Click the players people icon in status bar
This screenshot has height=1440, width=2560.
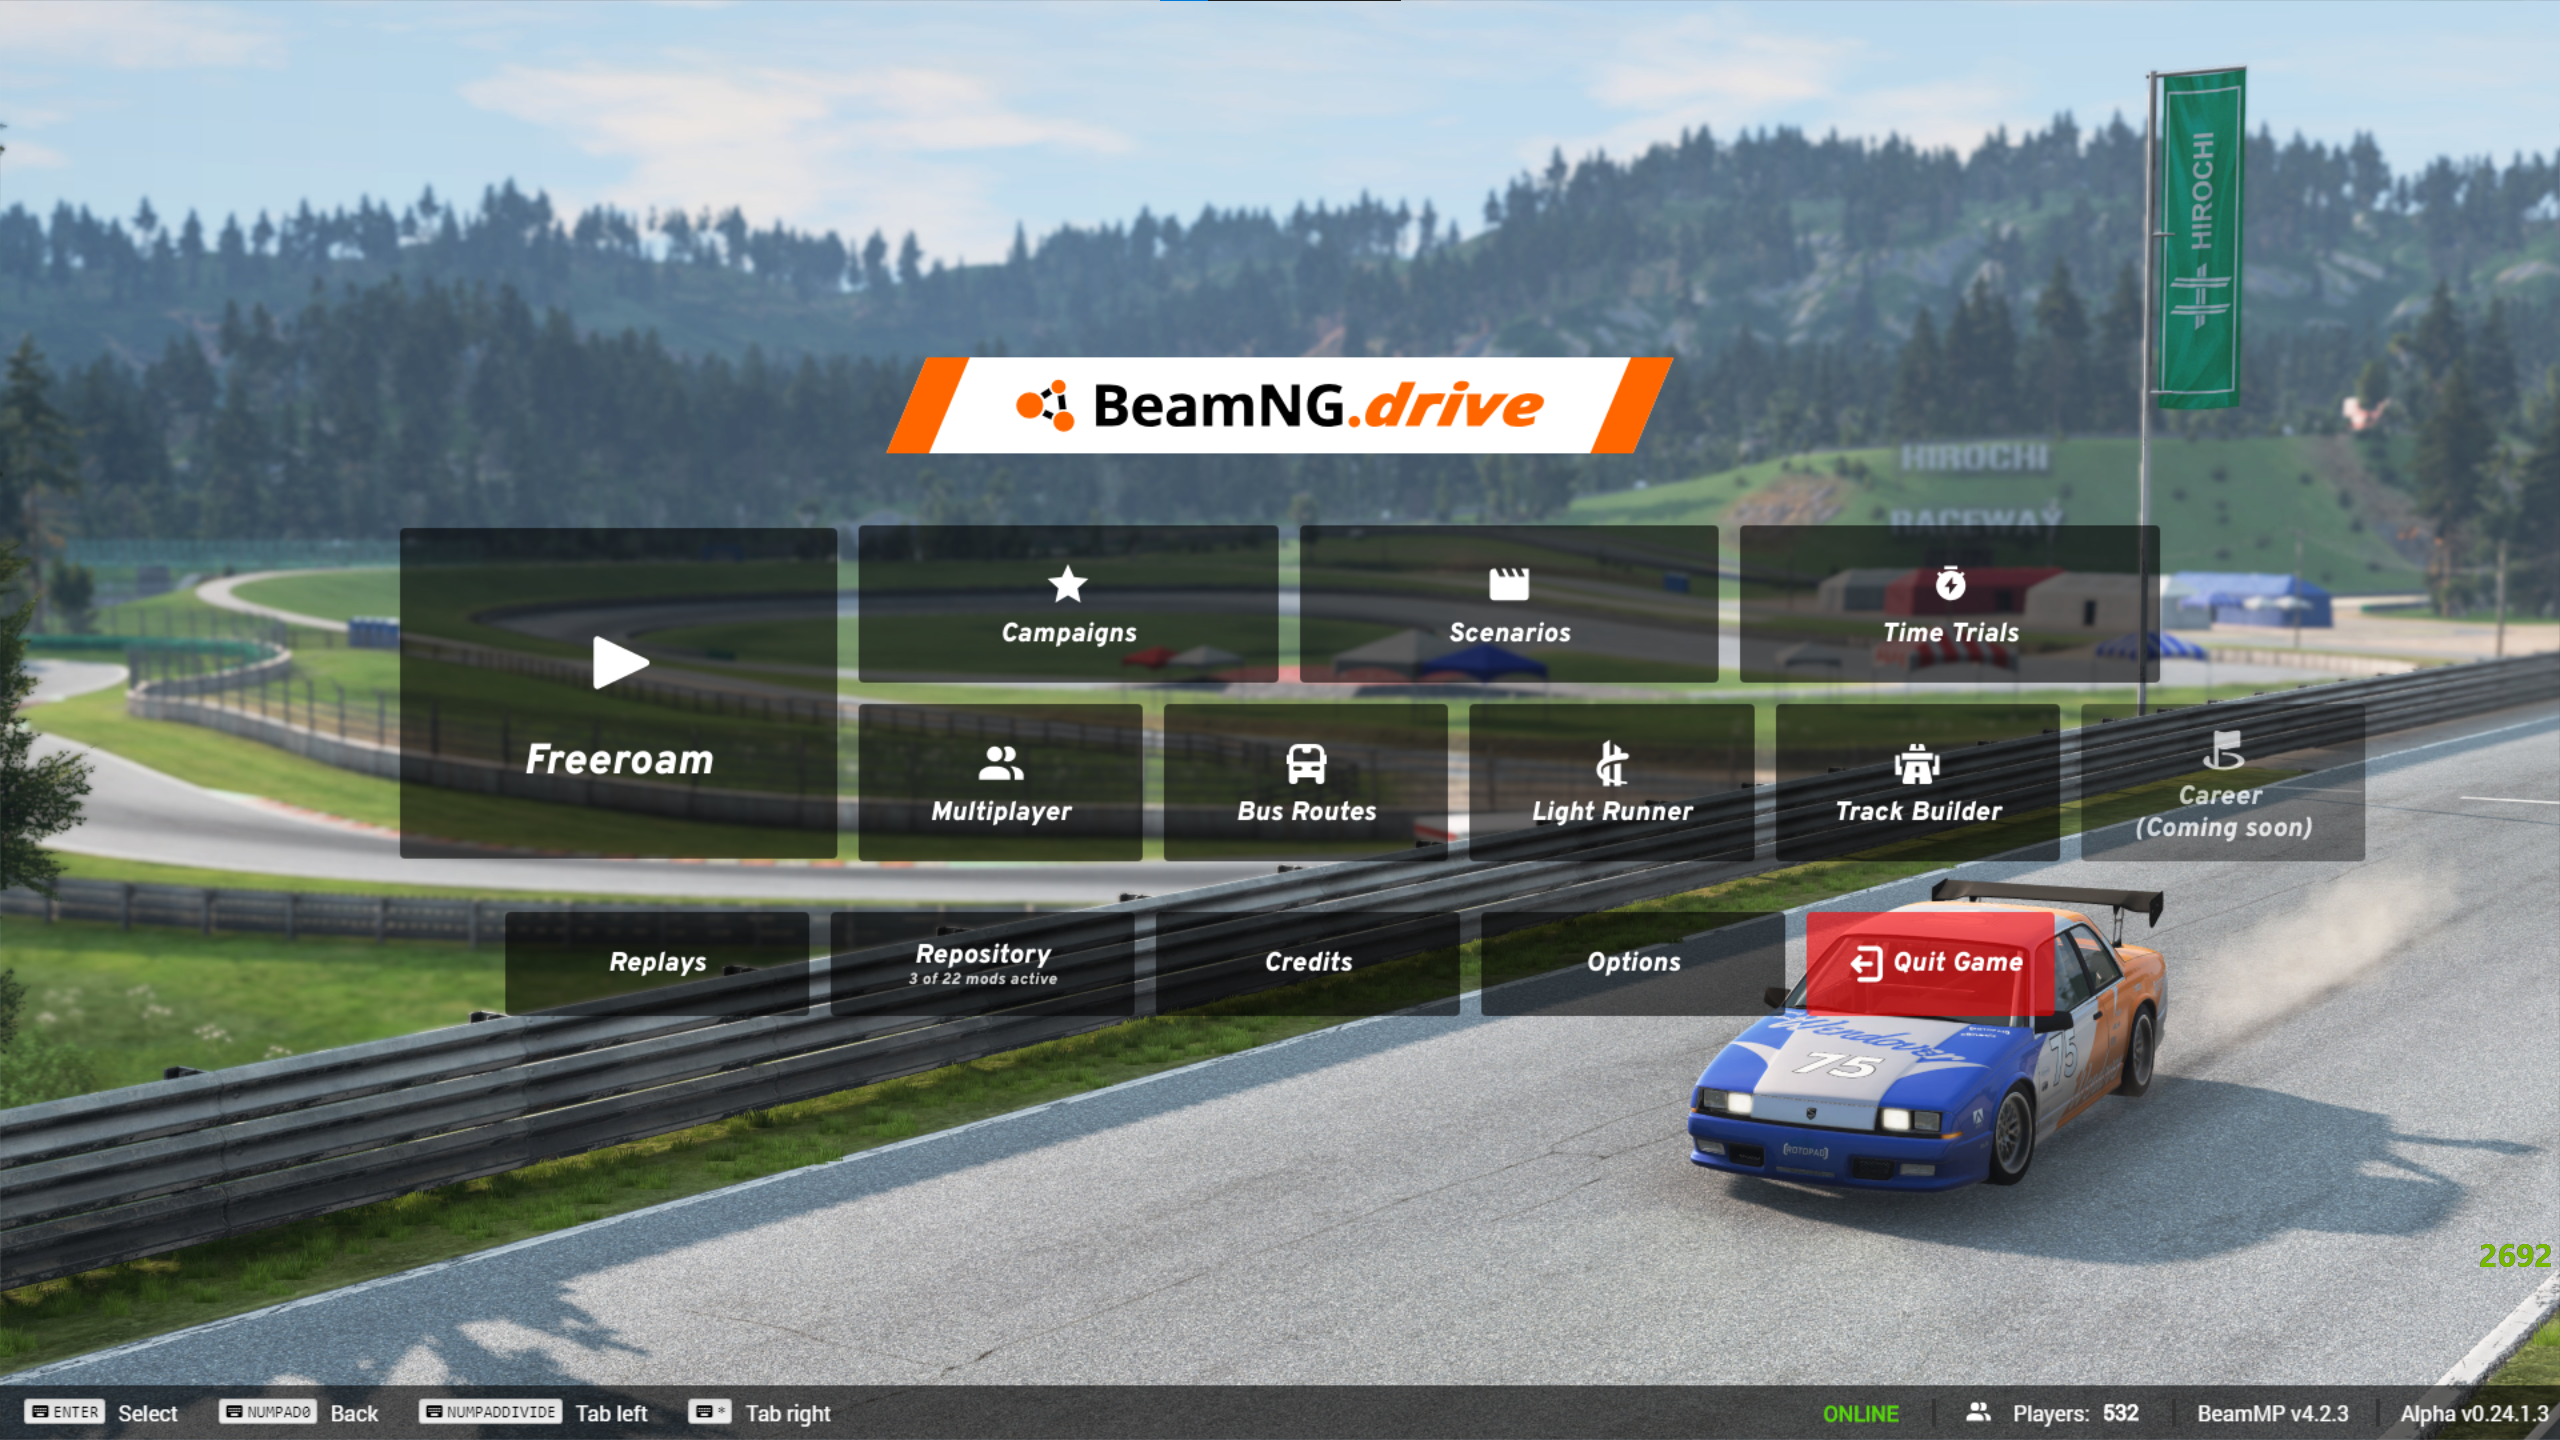click(x=1977, y=1412)
